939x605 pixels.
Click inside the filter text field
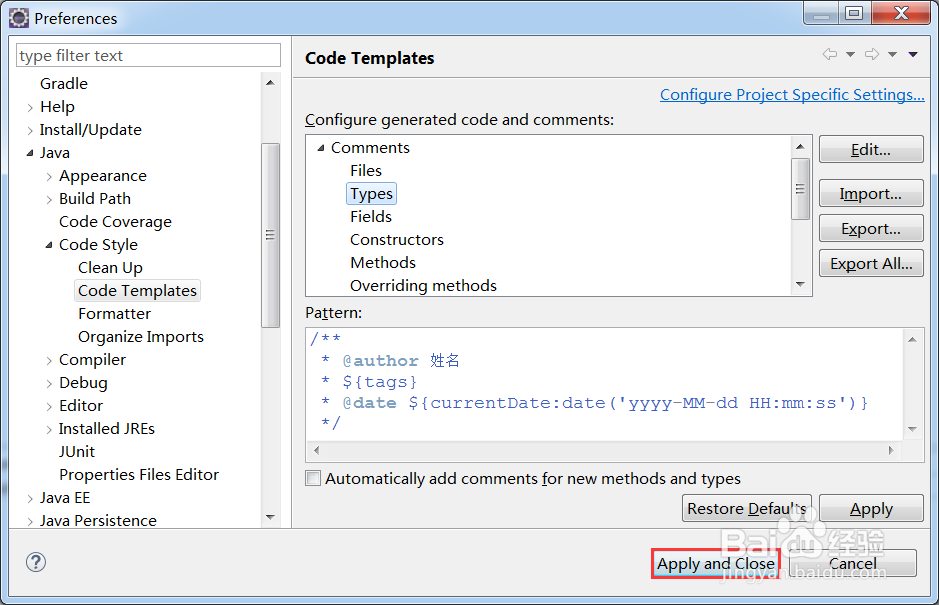click(148, 55)
